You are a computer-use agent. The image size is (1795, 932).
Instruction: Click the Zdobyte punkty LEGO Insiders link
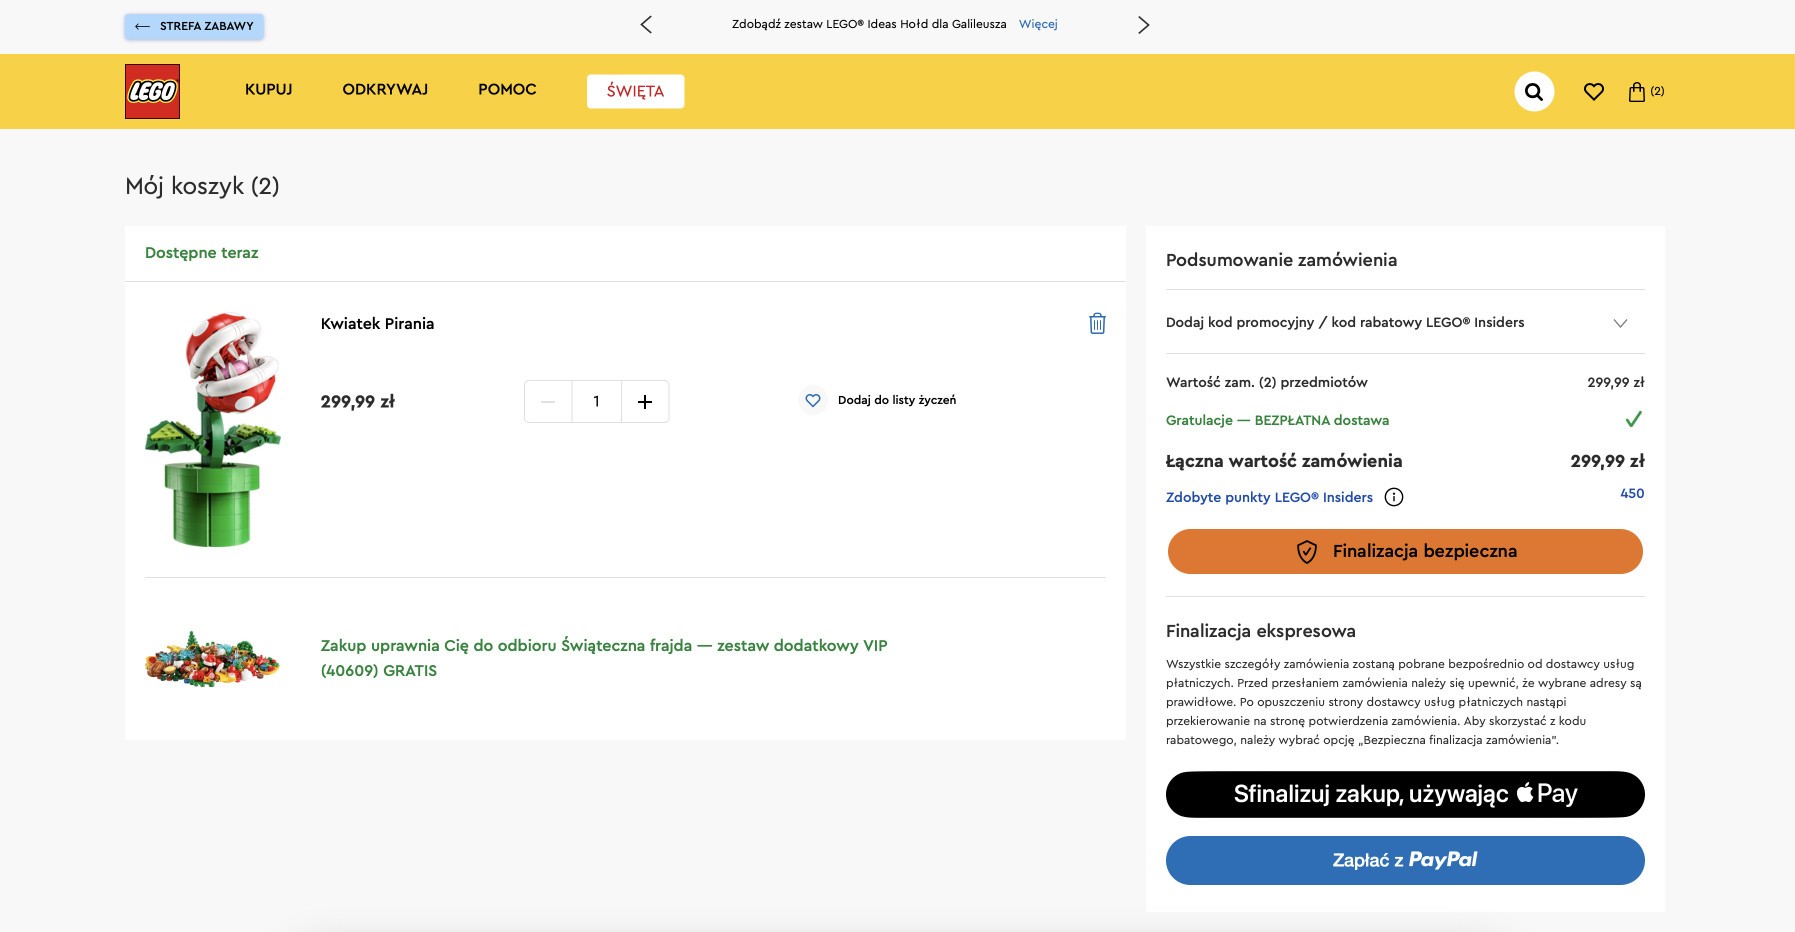1269,497
